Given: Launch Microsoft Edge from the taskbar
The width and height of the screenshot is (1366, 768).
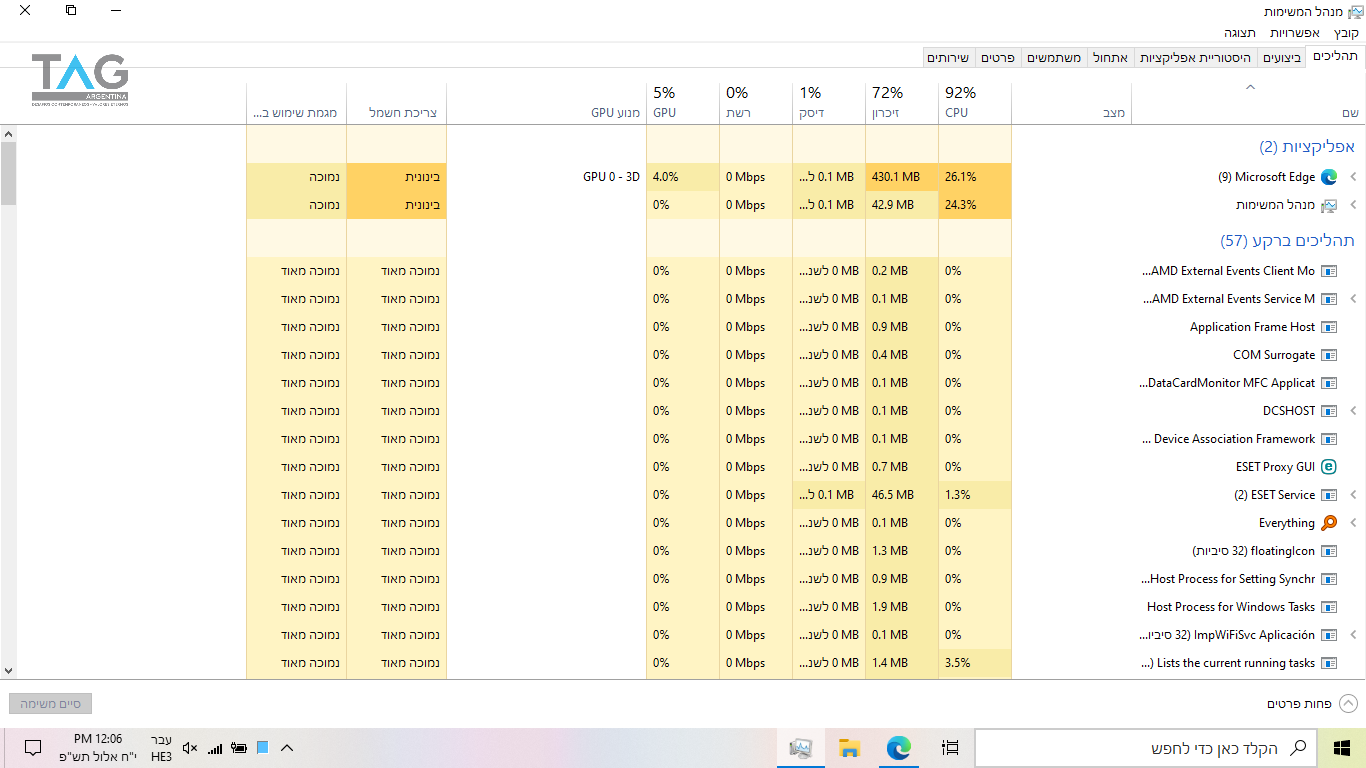Looking at the screenshot, I should (899, 748).
